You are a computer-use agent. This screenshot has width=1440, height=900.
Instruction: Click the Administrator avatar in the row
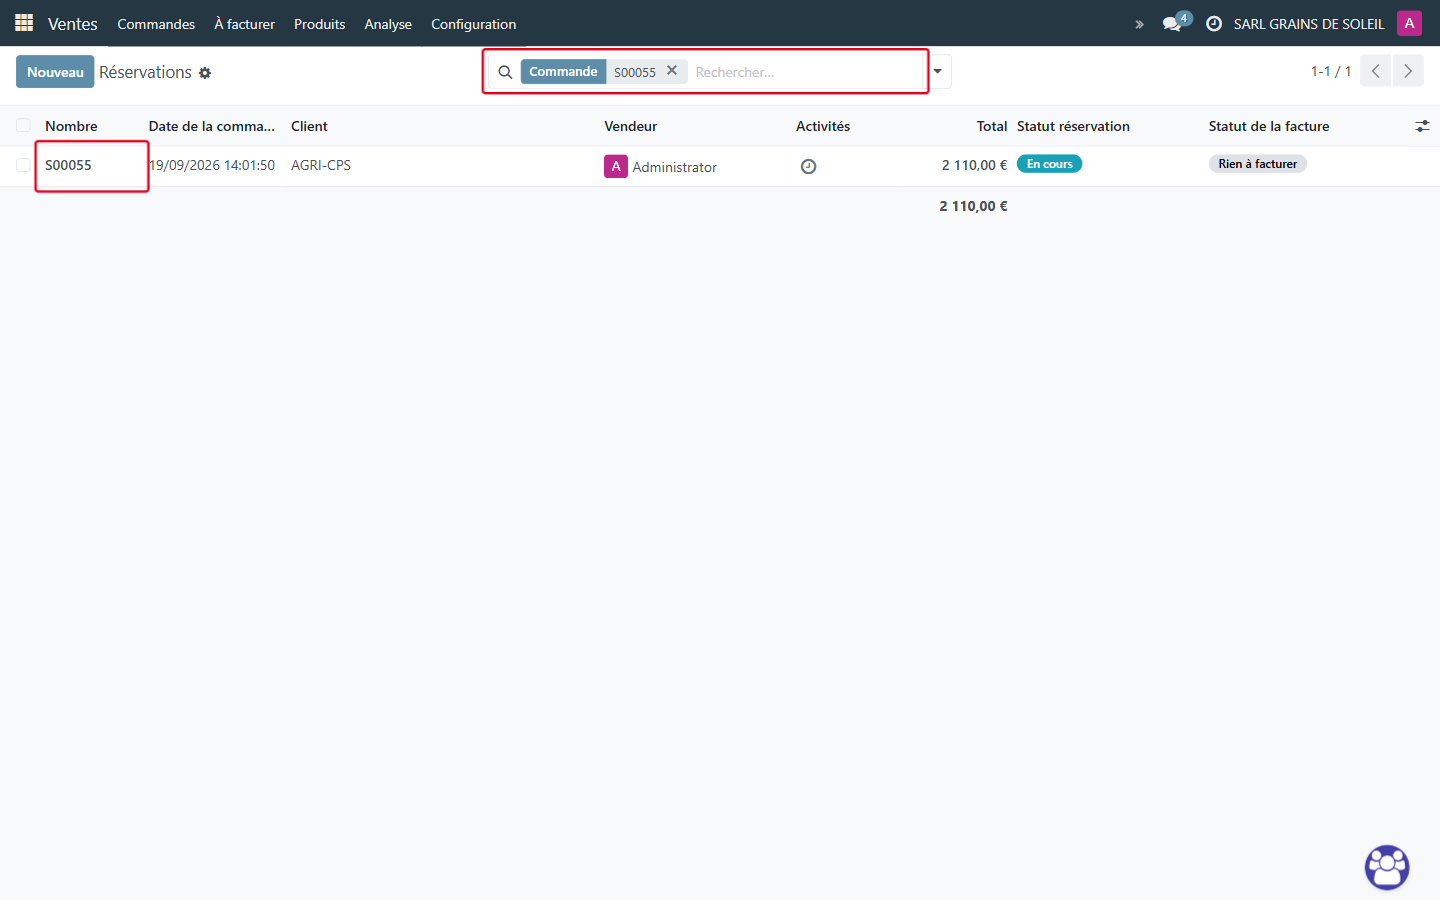[616, 167]
